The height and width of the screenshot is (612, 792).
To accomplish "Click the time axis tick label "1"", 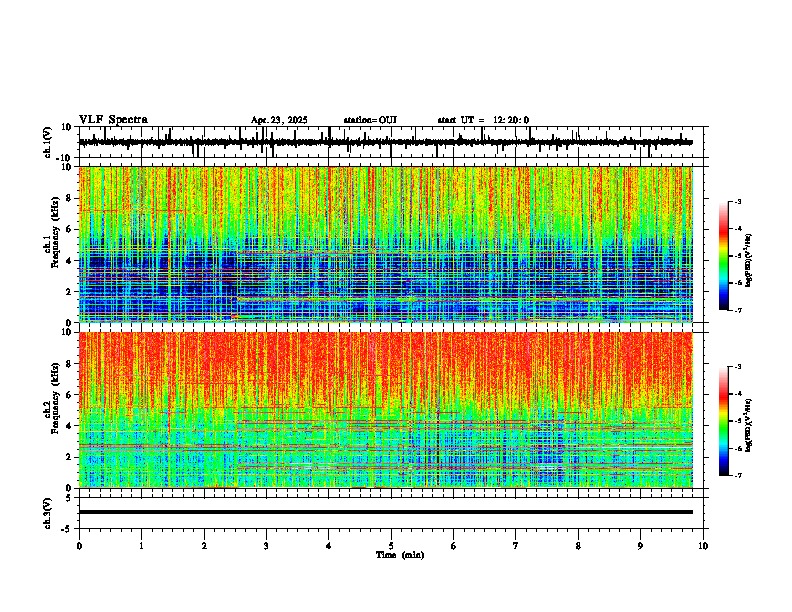I will (141, 546).
